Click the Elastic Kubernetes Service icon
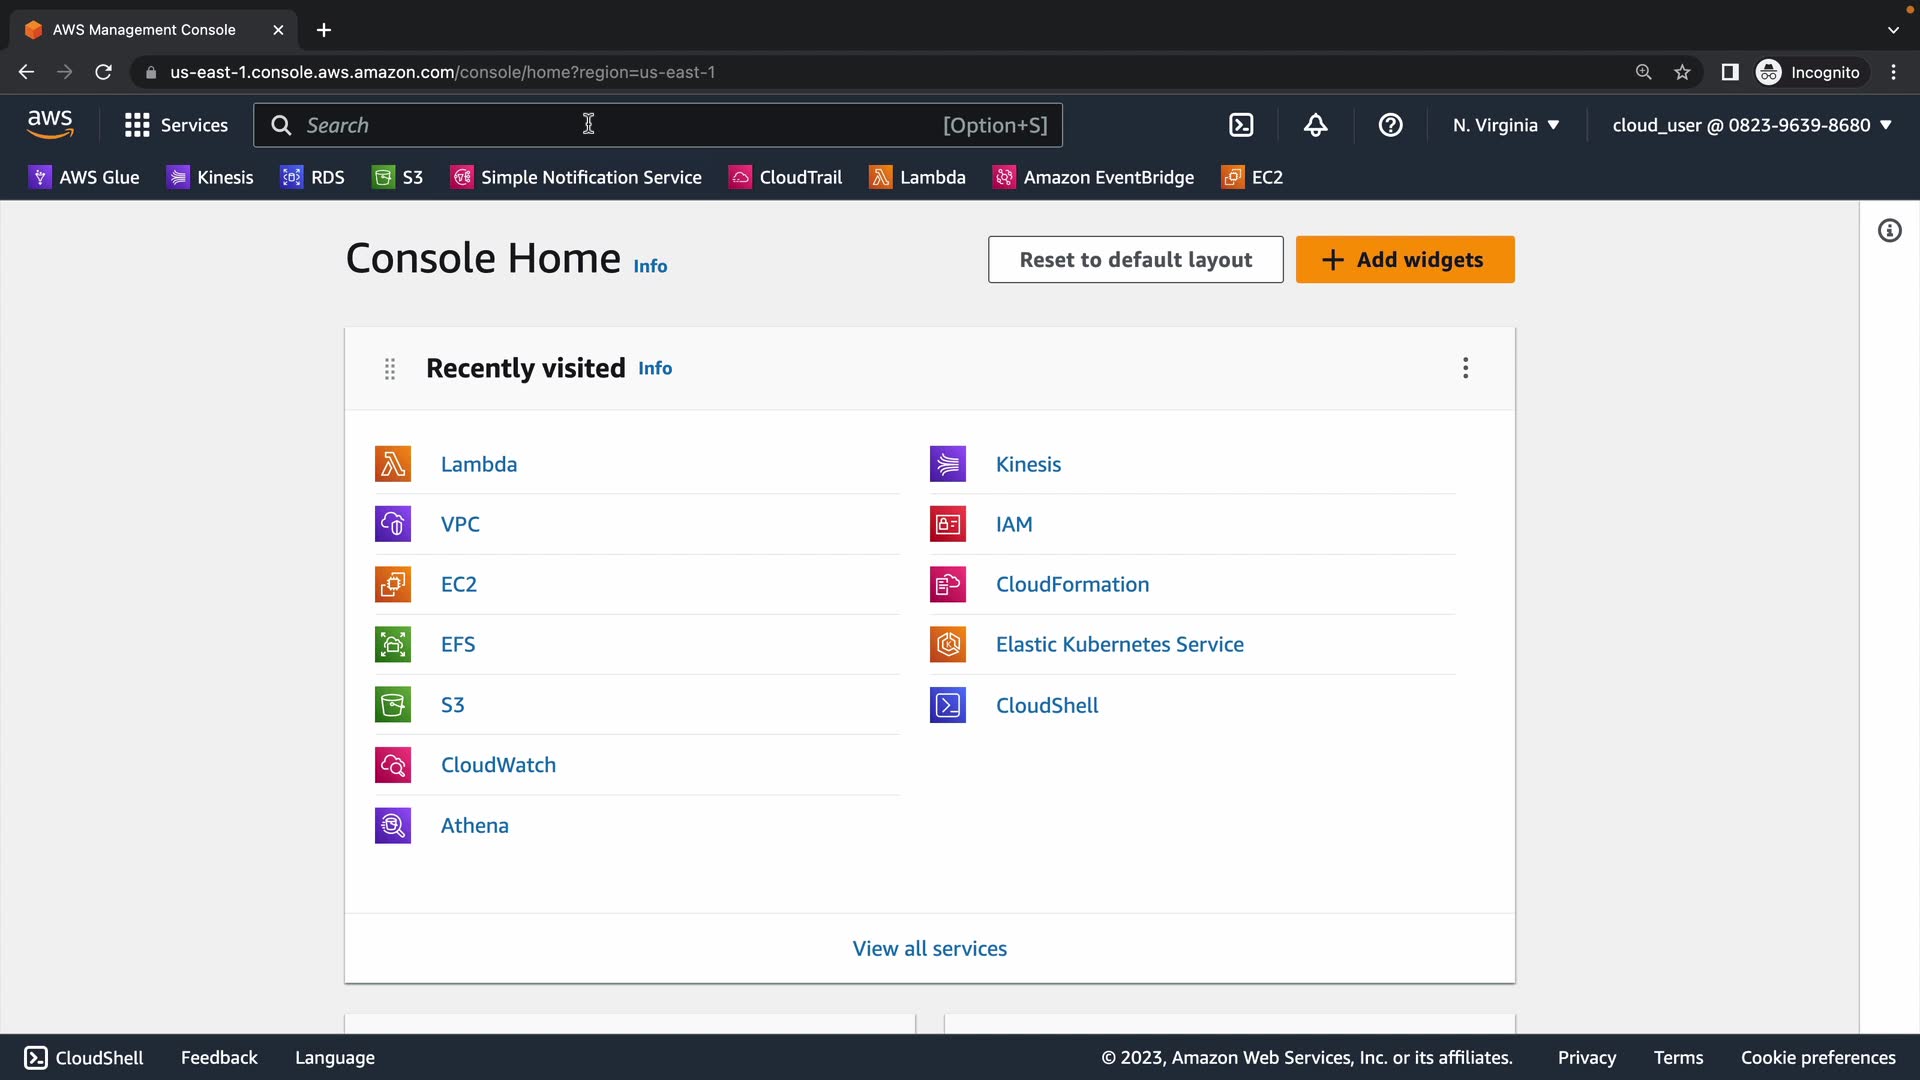1920x1080 pixels. (948, 644)
